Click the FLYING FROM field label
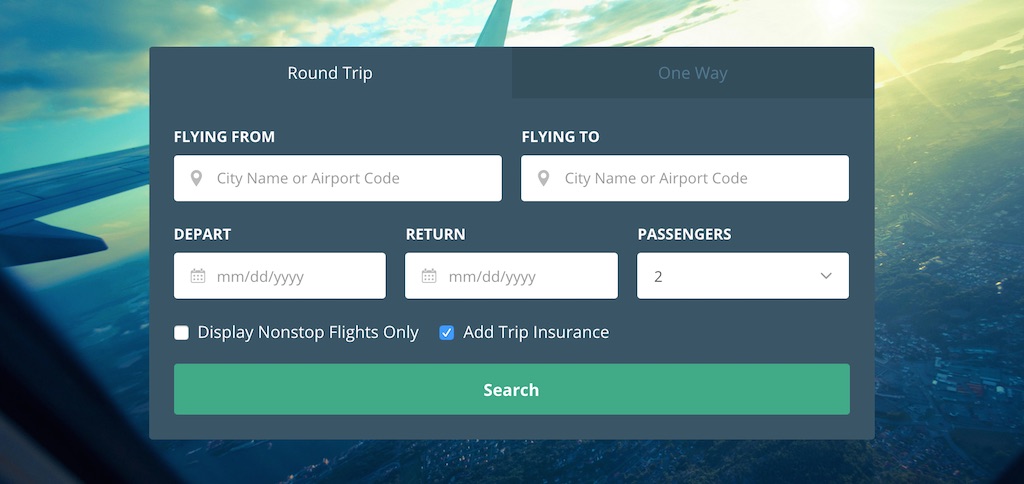This screenshot has height=484, width=1024. [x=224, y=137]
